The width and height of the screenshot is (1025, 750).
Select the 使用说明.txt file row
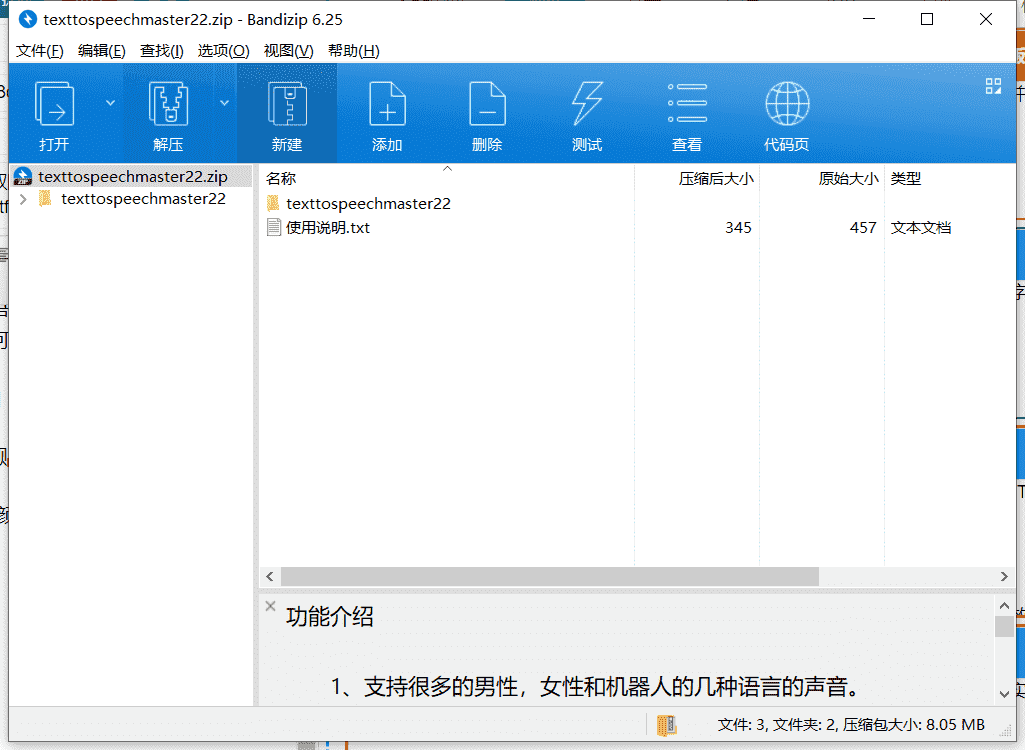click(637, 228)
